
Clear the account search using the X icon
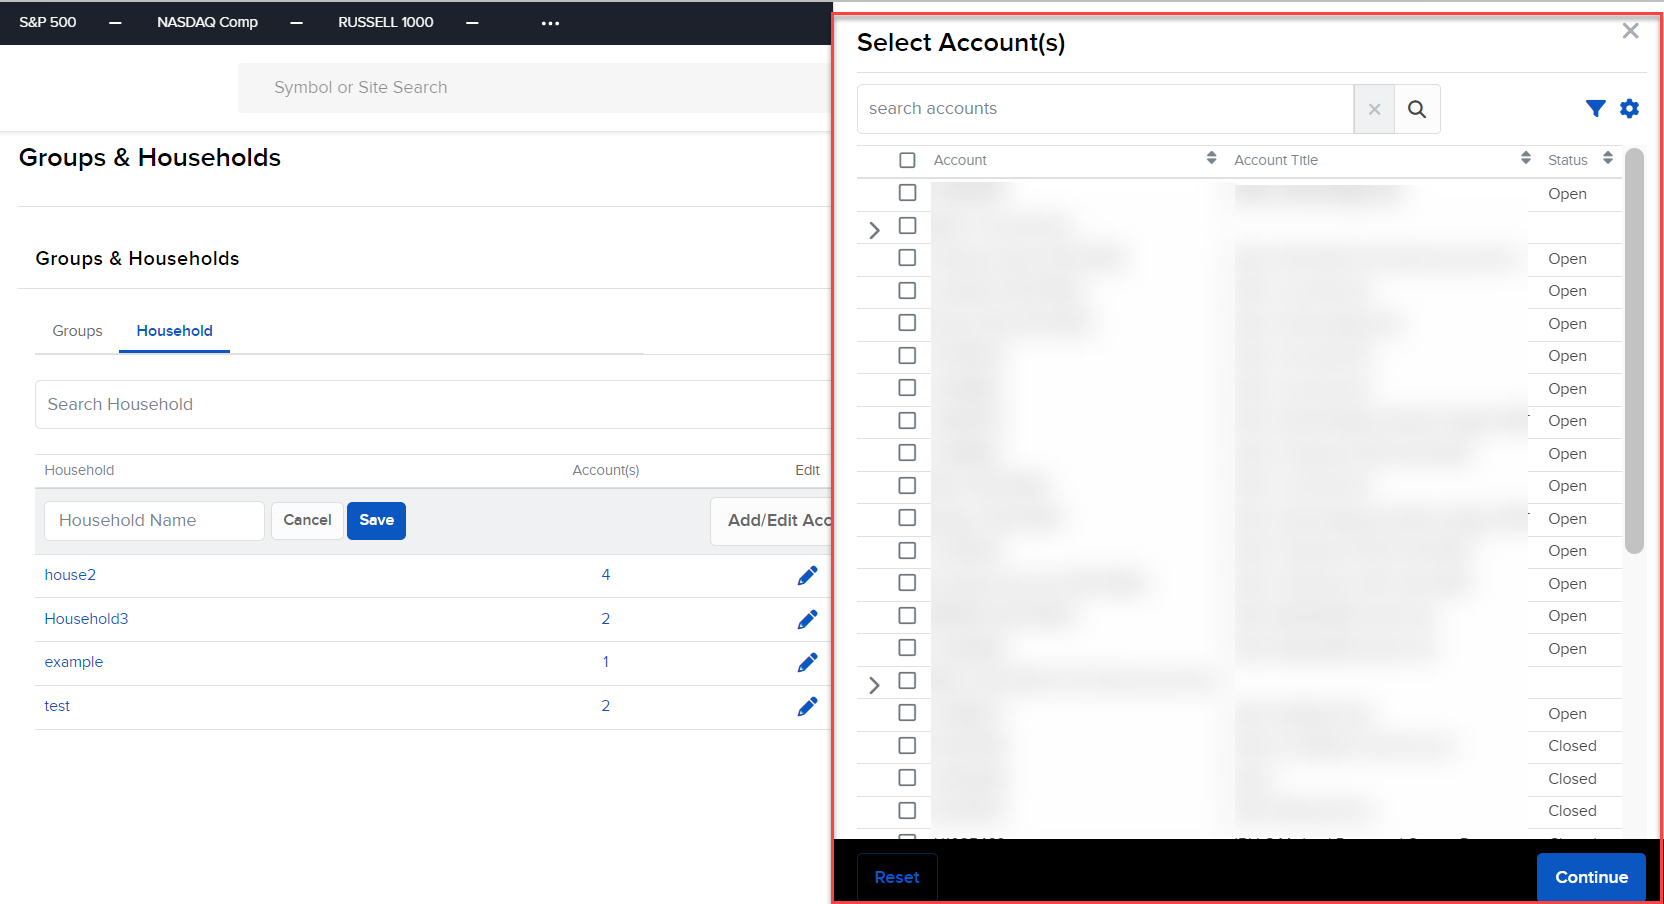click(1374, 108)
